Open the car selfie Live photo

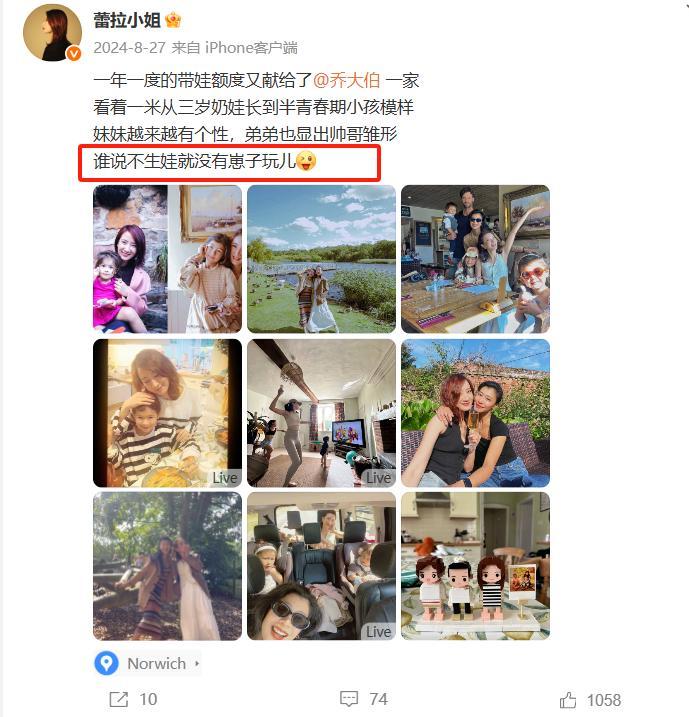pos(321,566)
